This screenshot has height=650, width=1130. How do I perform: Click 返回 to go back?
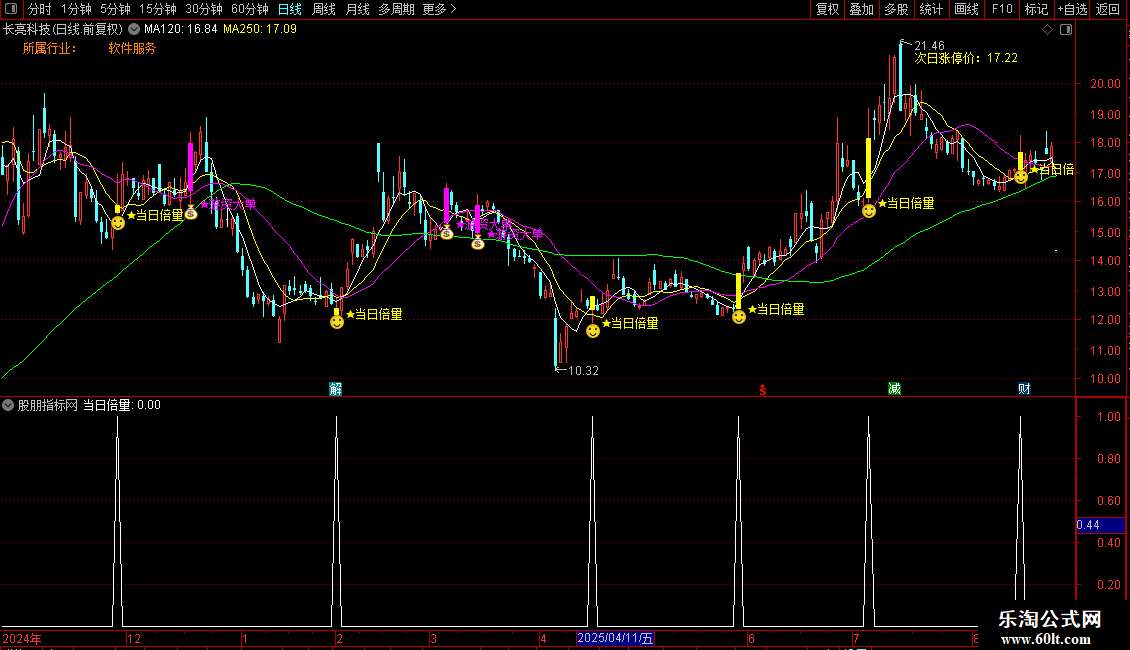[1108, 9]
